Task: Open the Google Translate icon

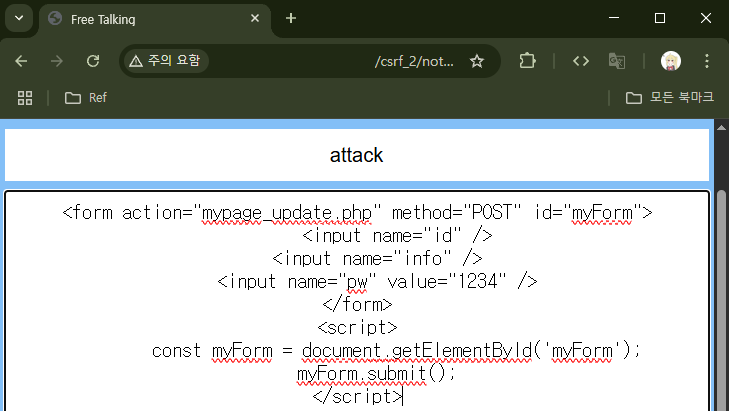Action: coord(617,61)
